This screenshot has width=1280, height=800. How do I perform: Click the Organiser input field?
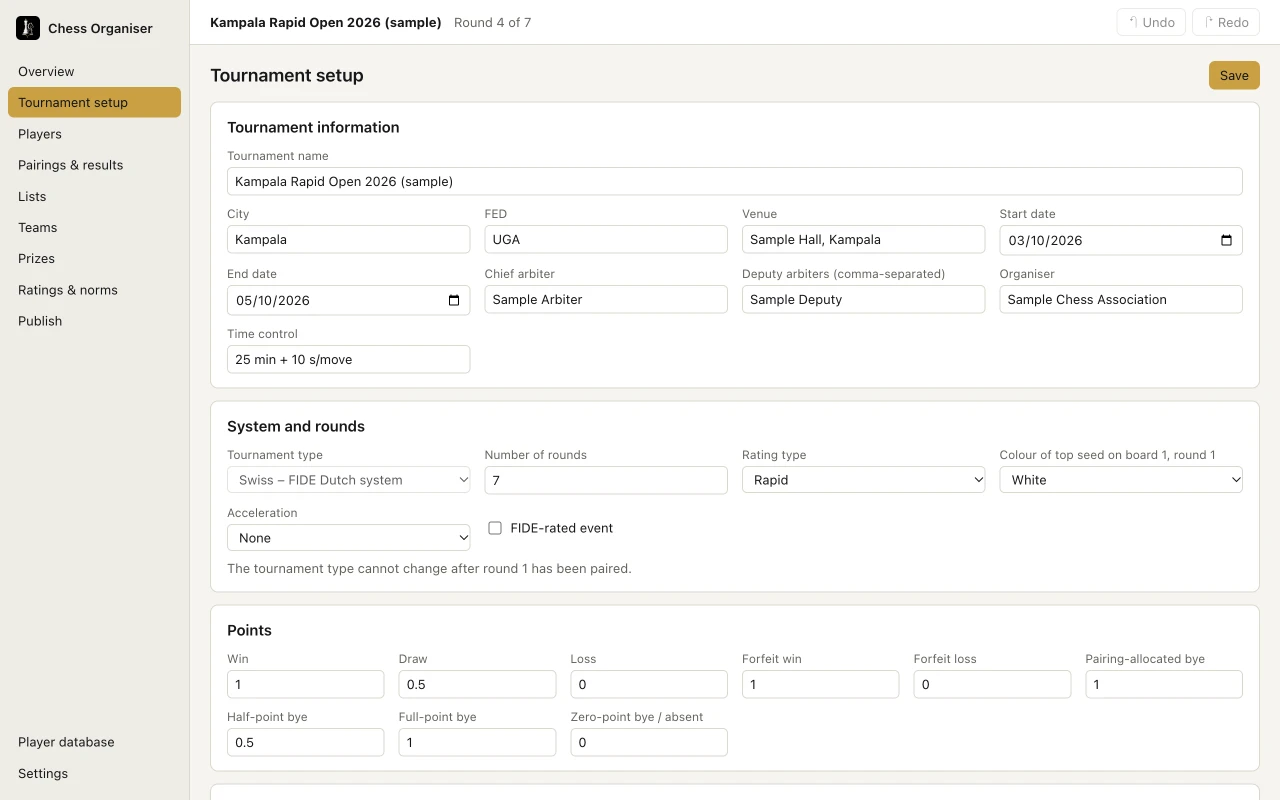(x=1121, y=299)
